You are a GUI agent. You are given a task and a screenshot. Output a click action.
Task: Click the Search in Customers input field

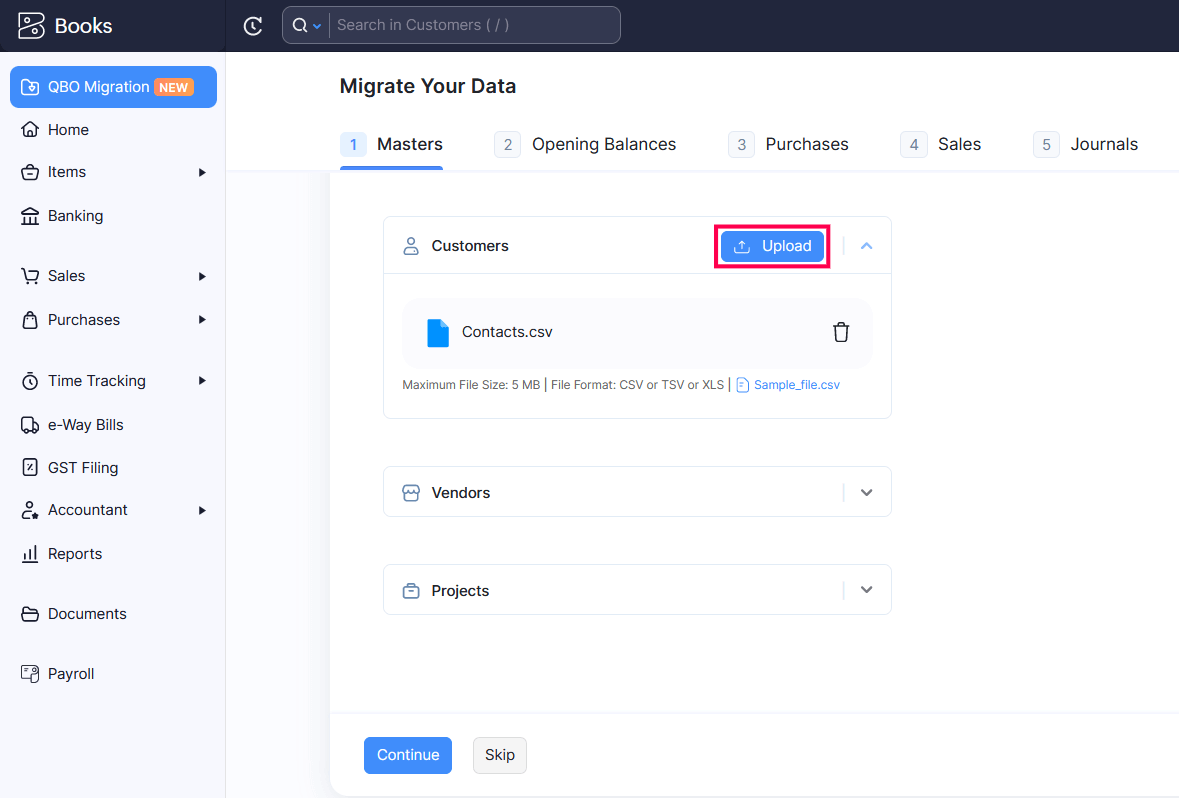(x=470, y=25)
